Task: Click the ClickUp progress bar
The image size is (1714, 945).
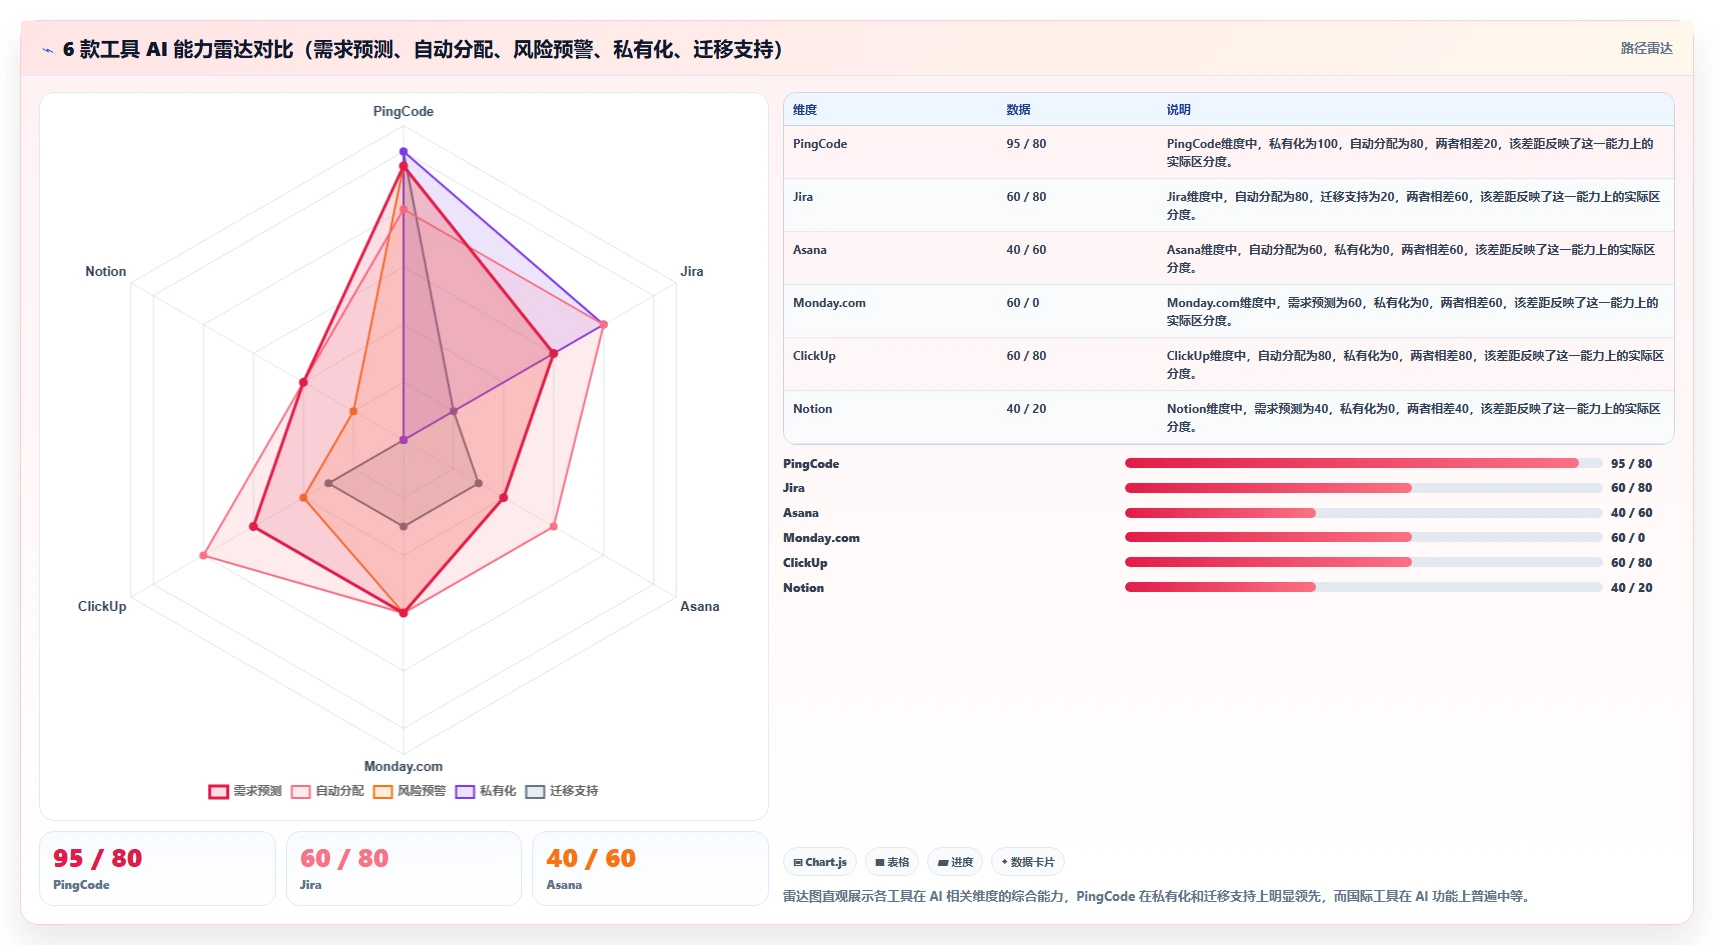Action: tap(1364, 562)
